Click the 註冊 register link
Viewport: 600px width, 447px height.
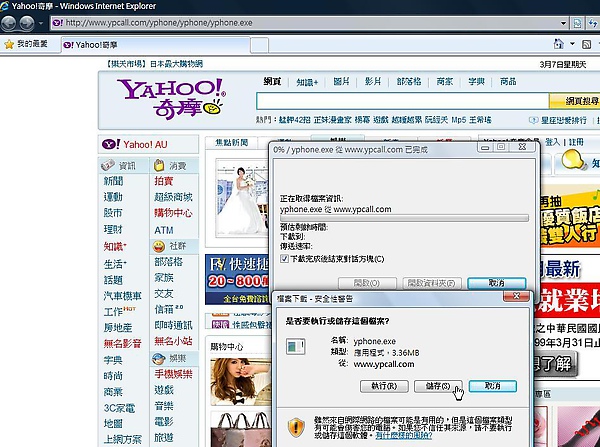pyautogui.click(x=576, y=142)
